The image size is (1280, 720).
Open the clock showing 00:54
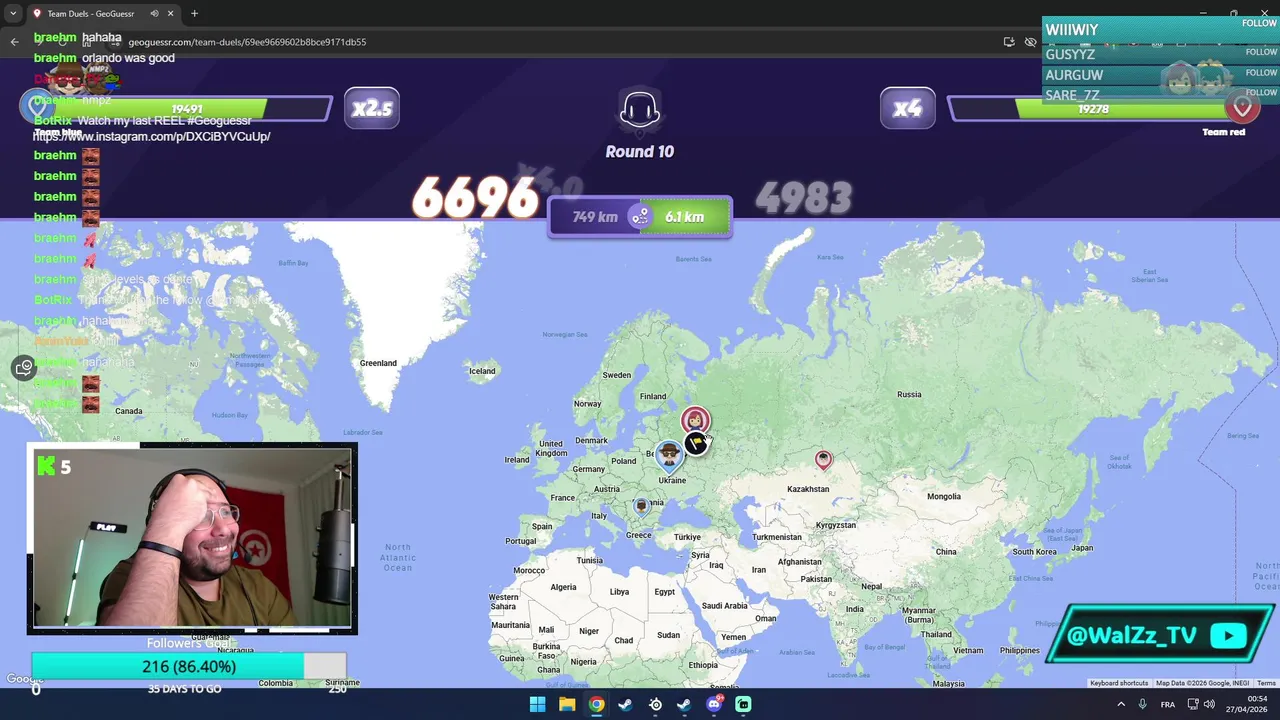1247,704
